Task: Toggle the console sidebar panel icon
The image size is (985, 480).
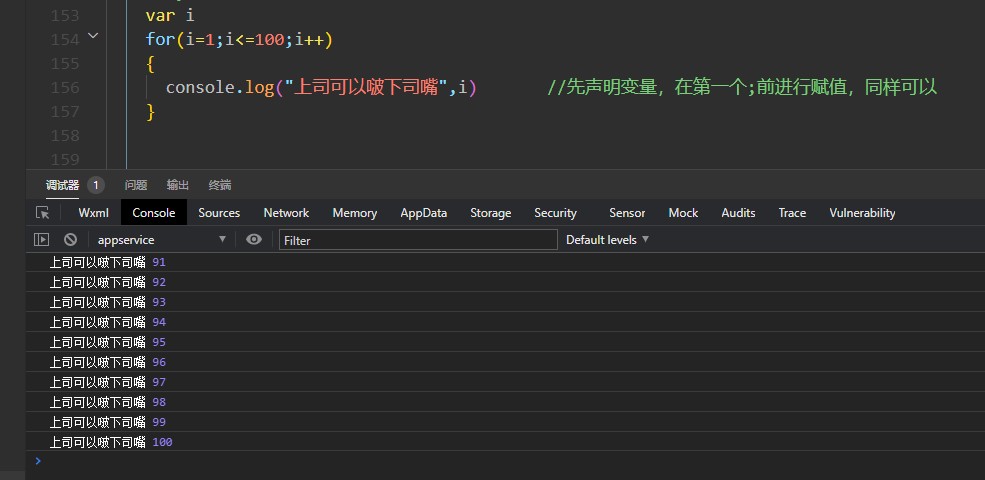Action: point(41,239)
